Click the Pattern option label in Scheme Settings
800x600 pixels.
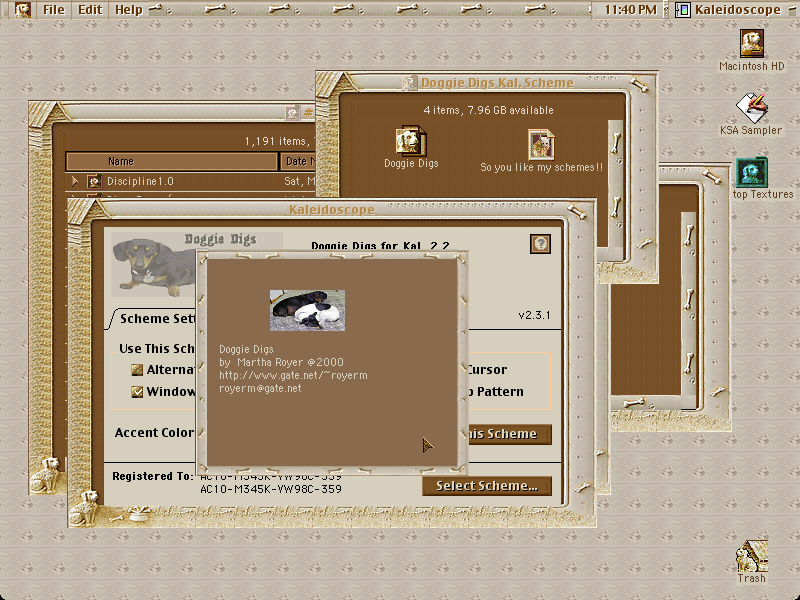[499, 391]
